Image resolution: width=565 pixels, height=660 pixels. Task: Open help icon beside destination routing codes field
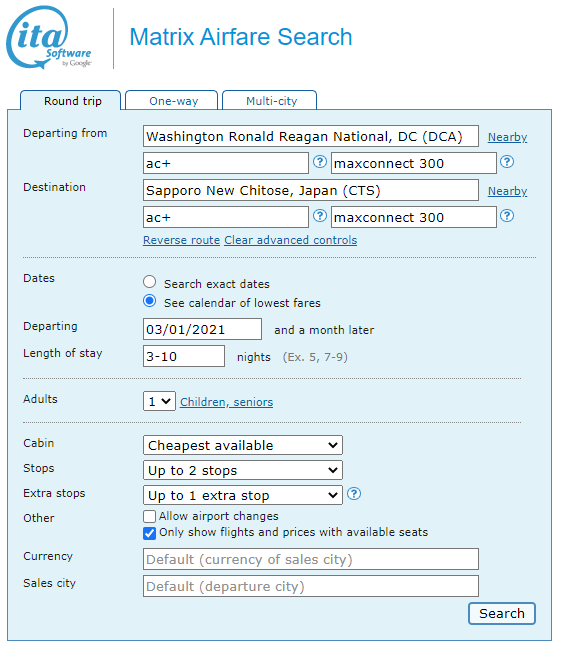[320, 216]
